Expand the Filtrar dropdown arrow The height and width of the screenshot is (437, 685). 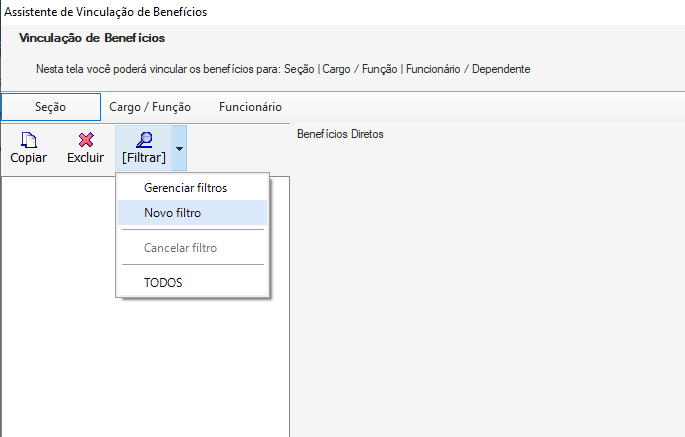(x=179, y=148)
